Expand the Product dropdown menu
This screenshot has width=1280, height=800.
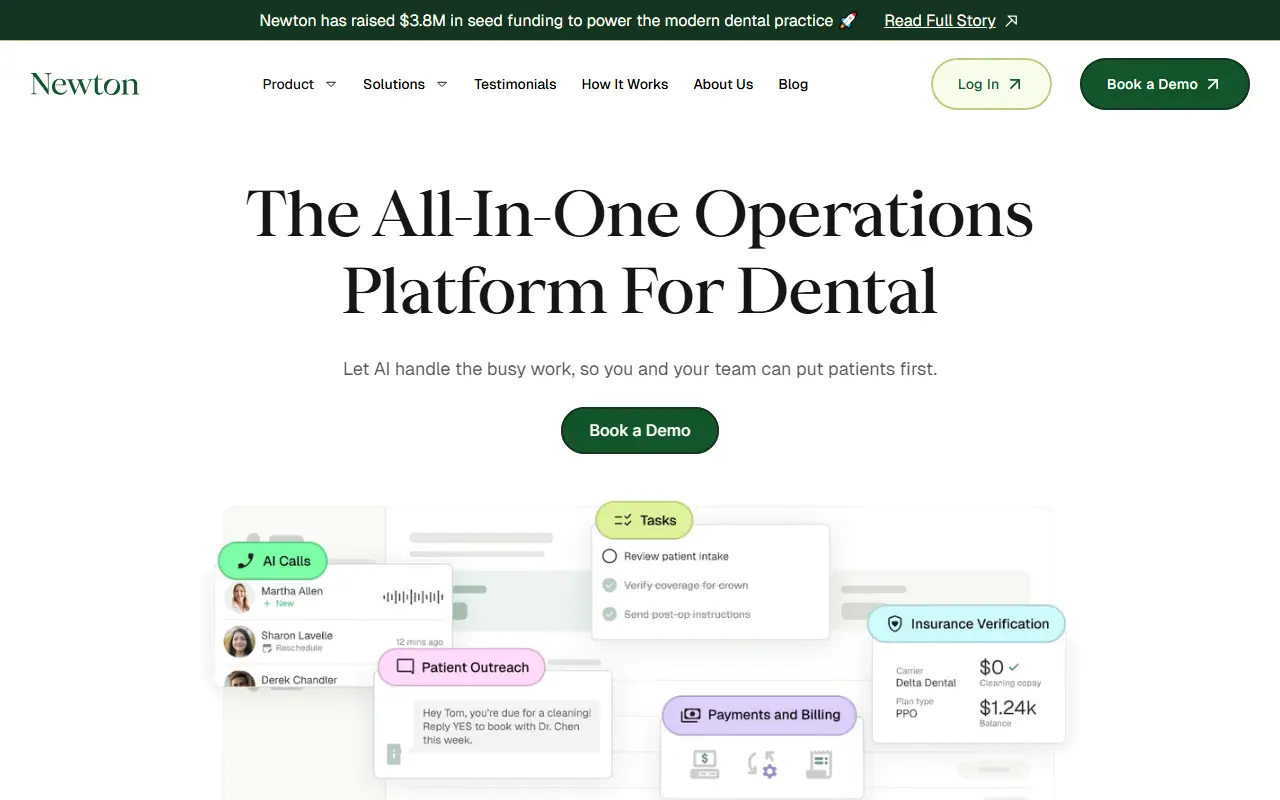(299, 84)
